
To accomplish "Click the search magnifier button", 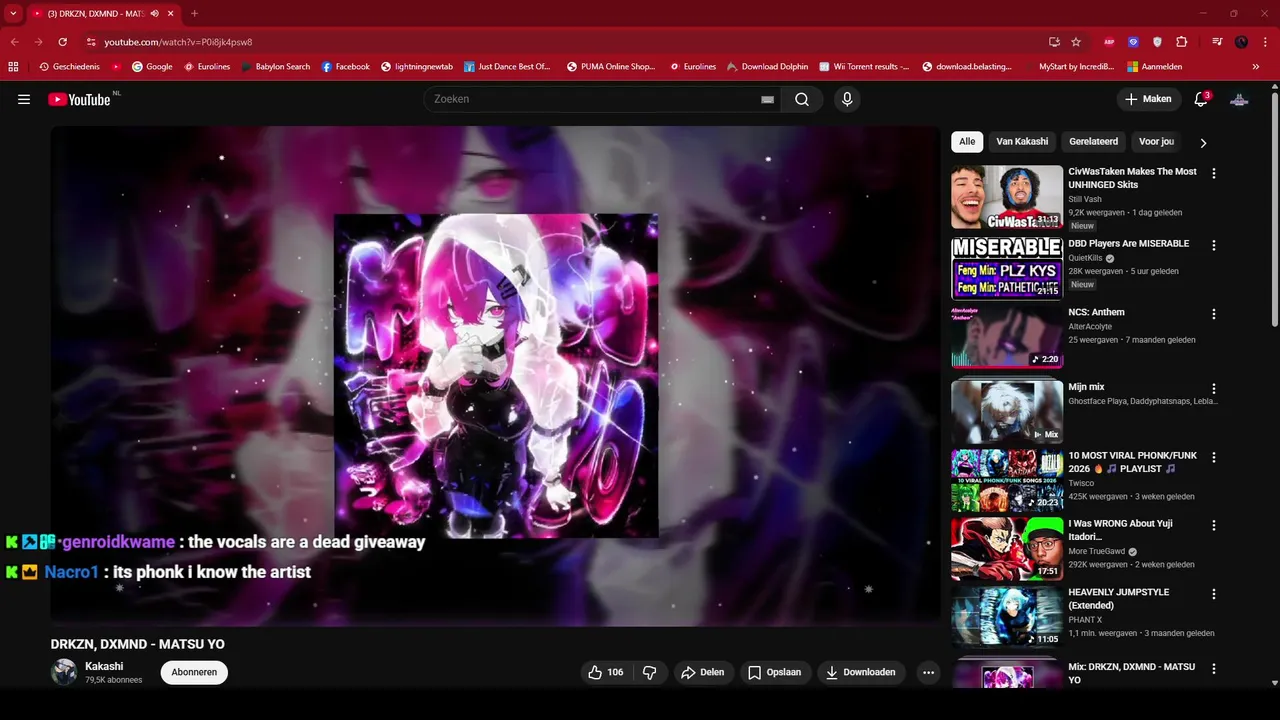I will point(802,99).
